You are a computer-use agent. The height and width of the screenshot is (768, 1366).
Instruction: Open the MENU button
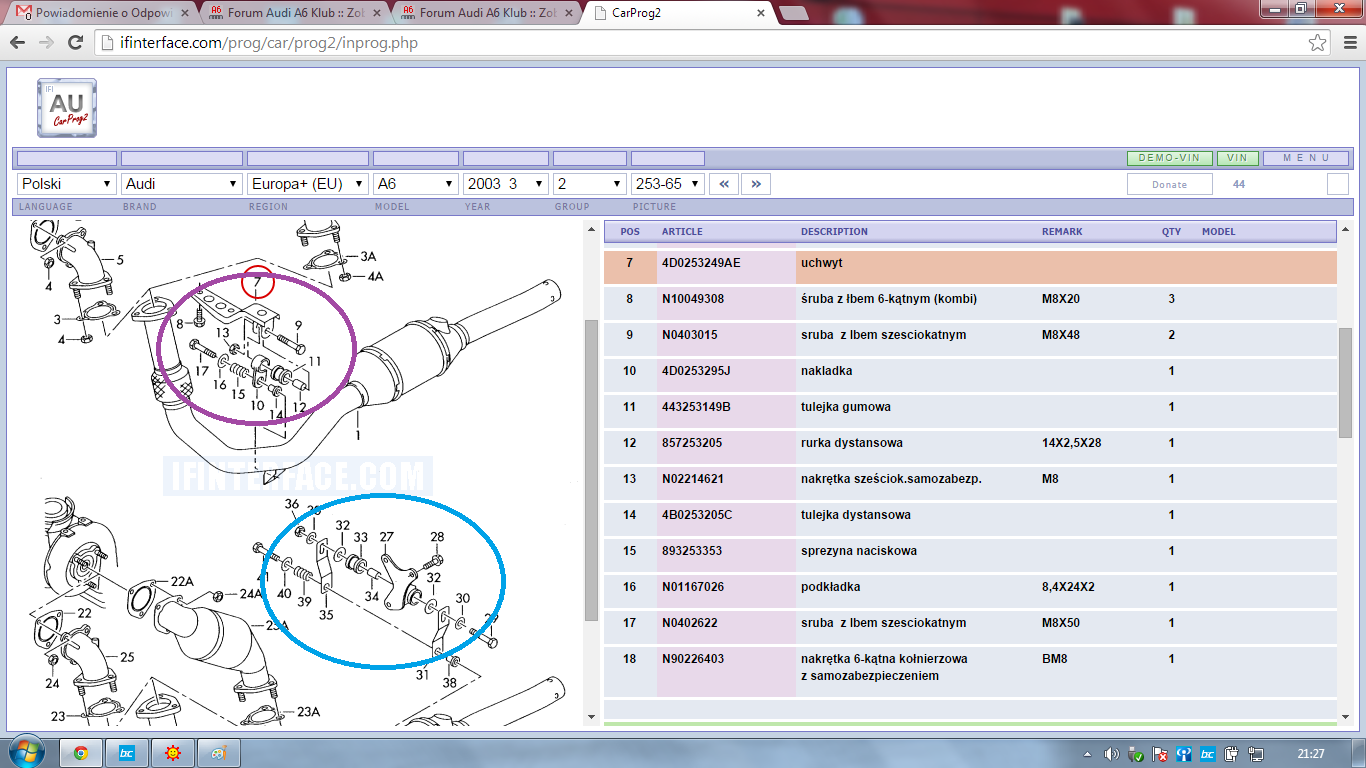pyautogui.click(x=1306, y=158)
